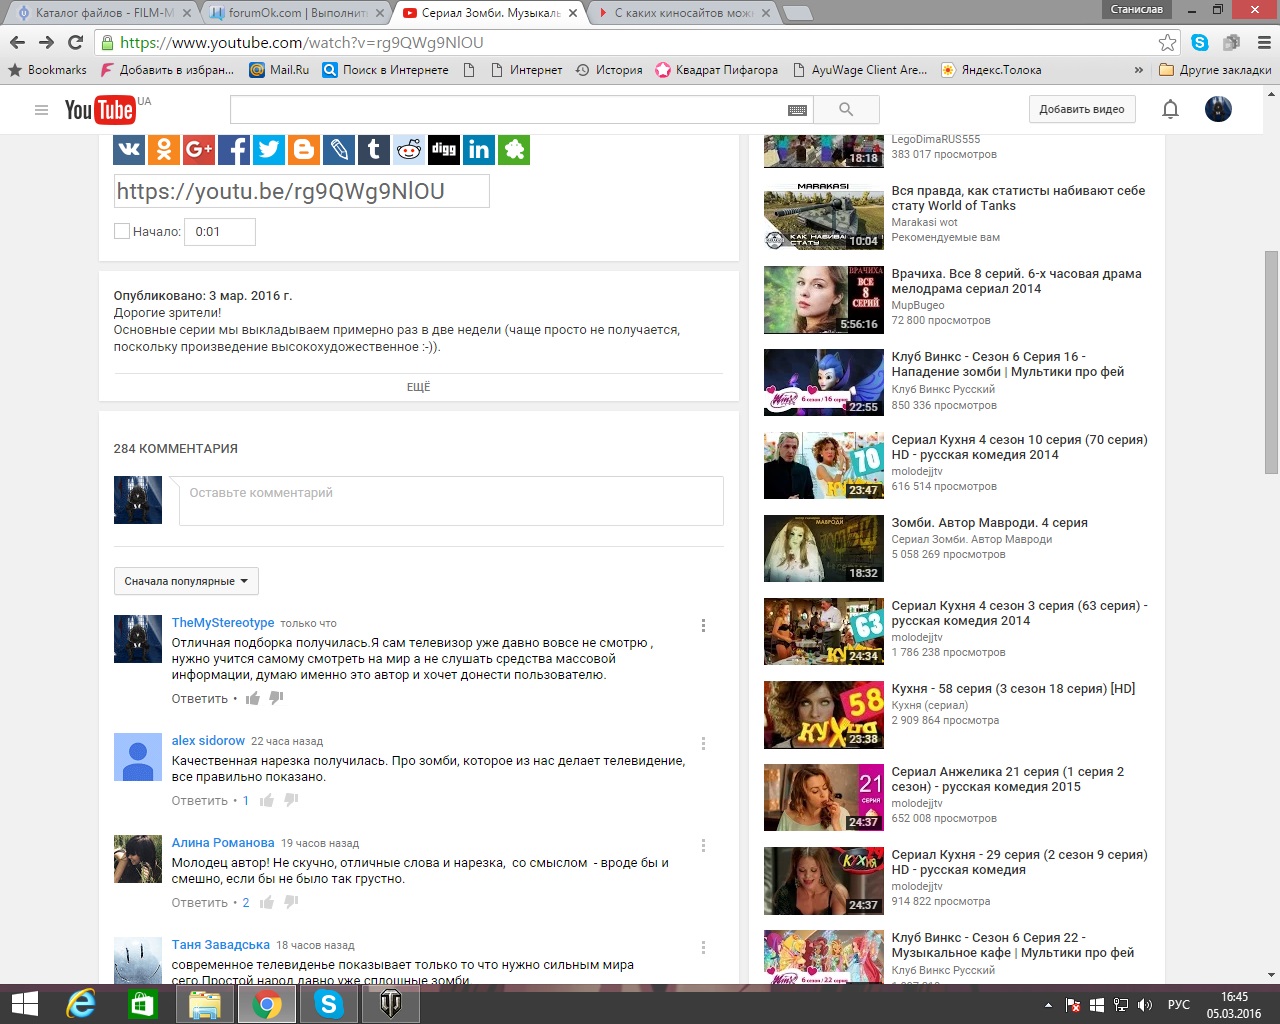The image size is (1280, 1024).
Task: Expand the hidden bookmarks overflow chevron
Action: tap(1138, 70)
